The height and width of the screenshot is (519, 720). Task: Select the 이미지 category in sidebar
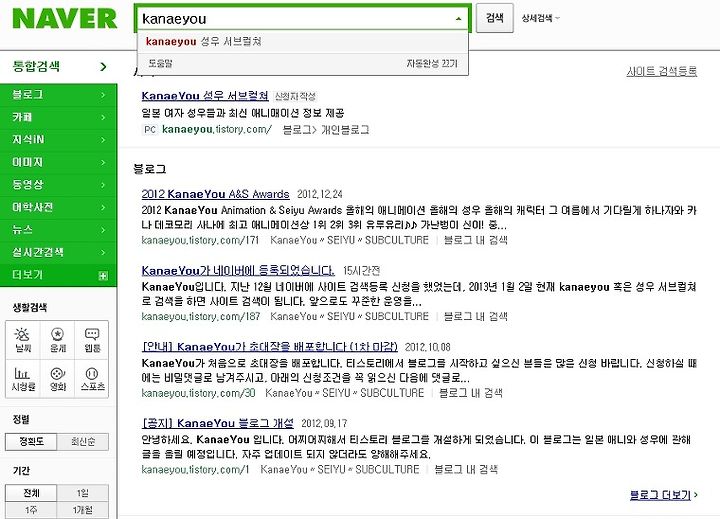coord(59,162)
